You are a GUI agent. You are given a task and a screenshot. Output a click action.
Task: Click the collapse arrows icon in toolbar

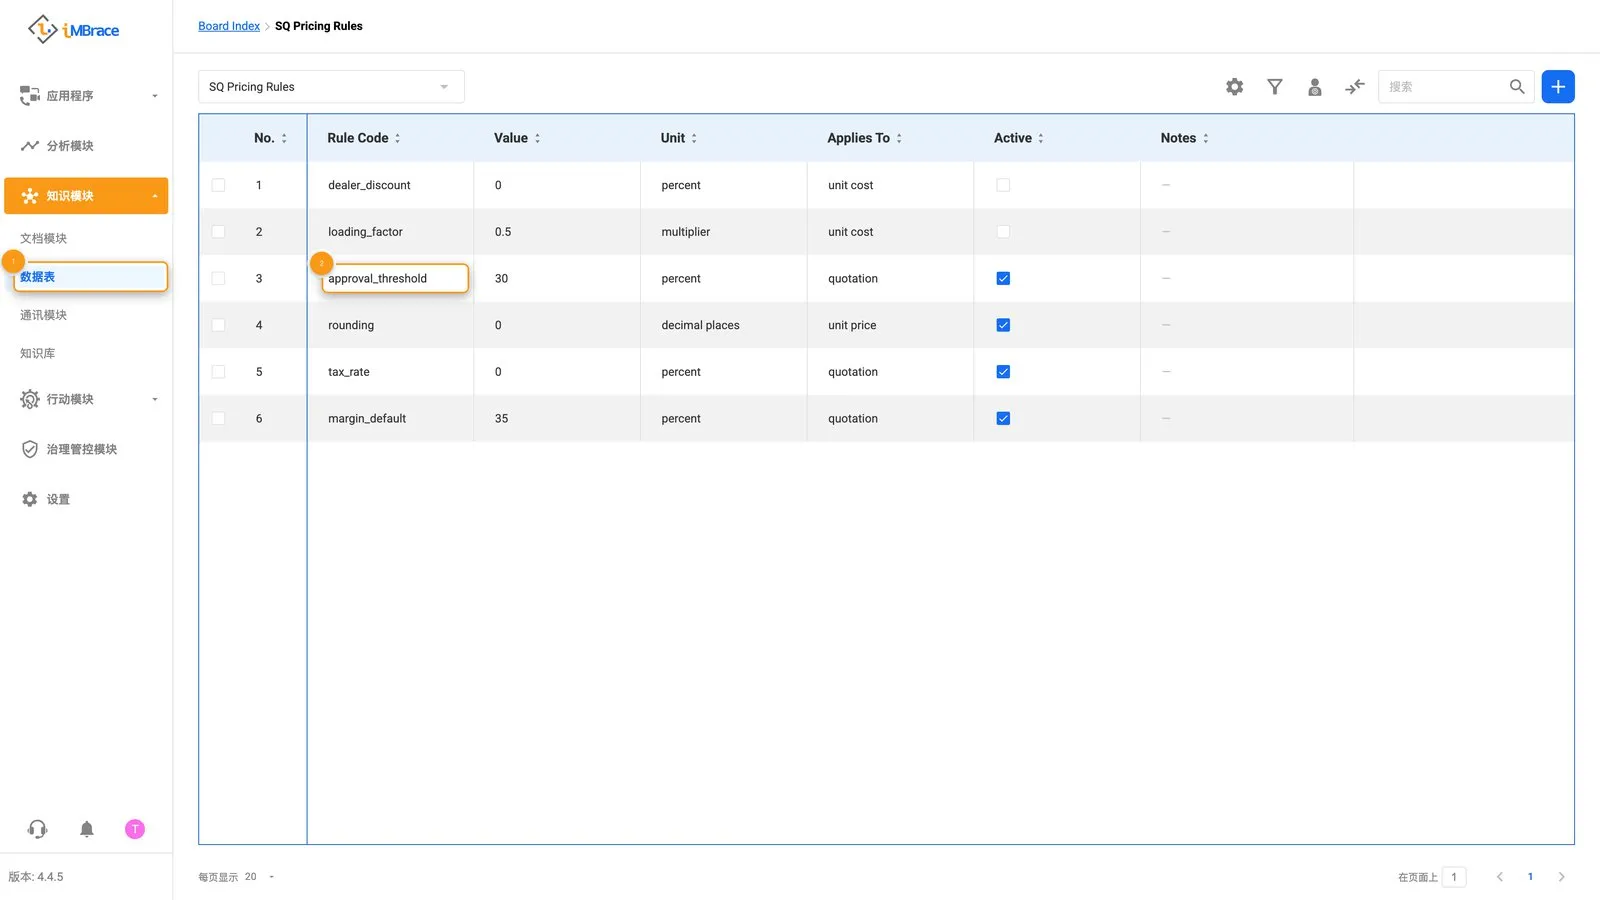(x=1355, y=87)
